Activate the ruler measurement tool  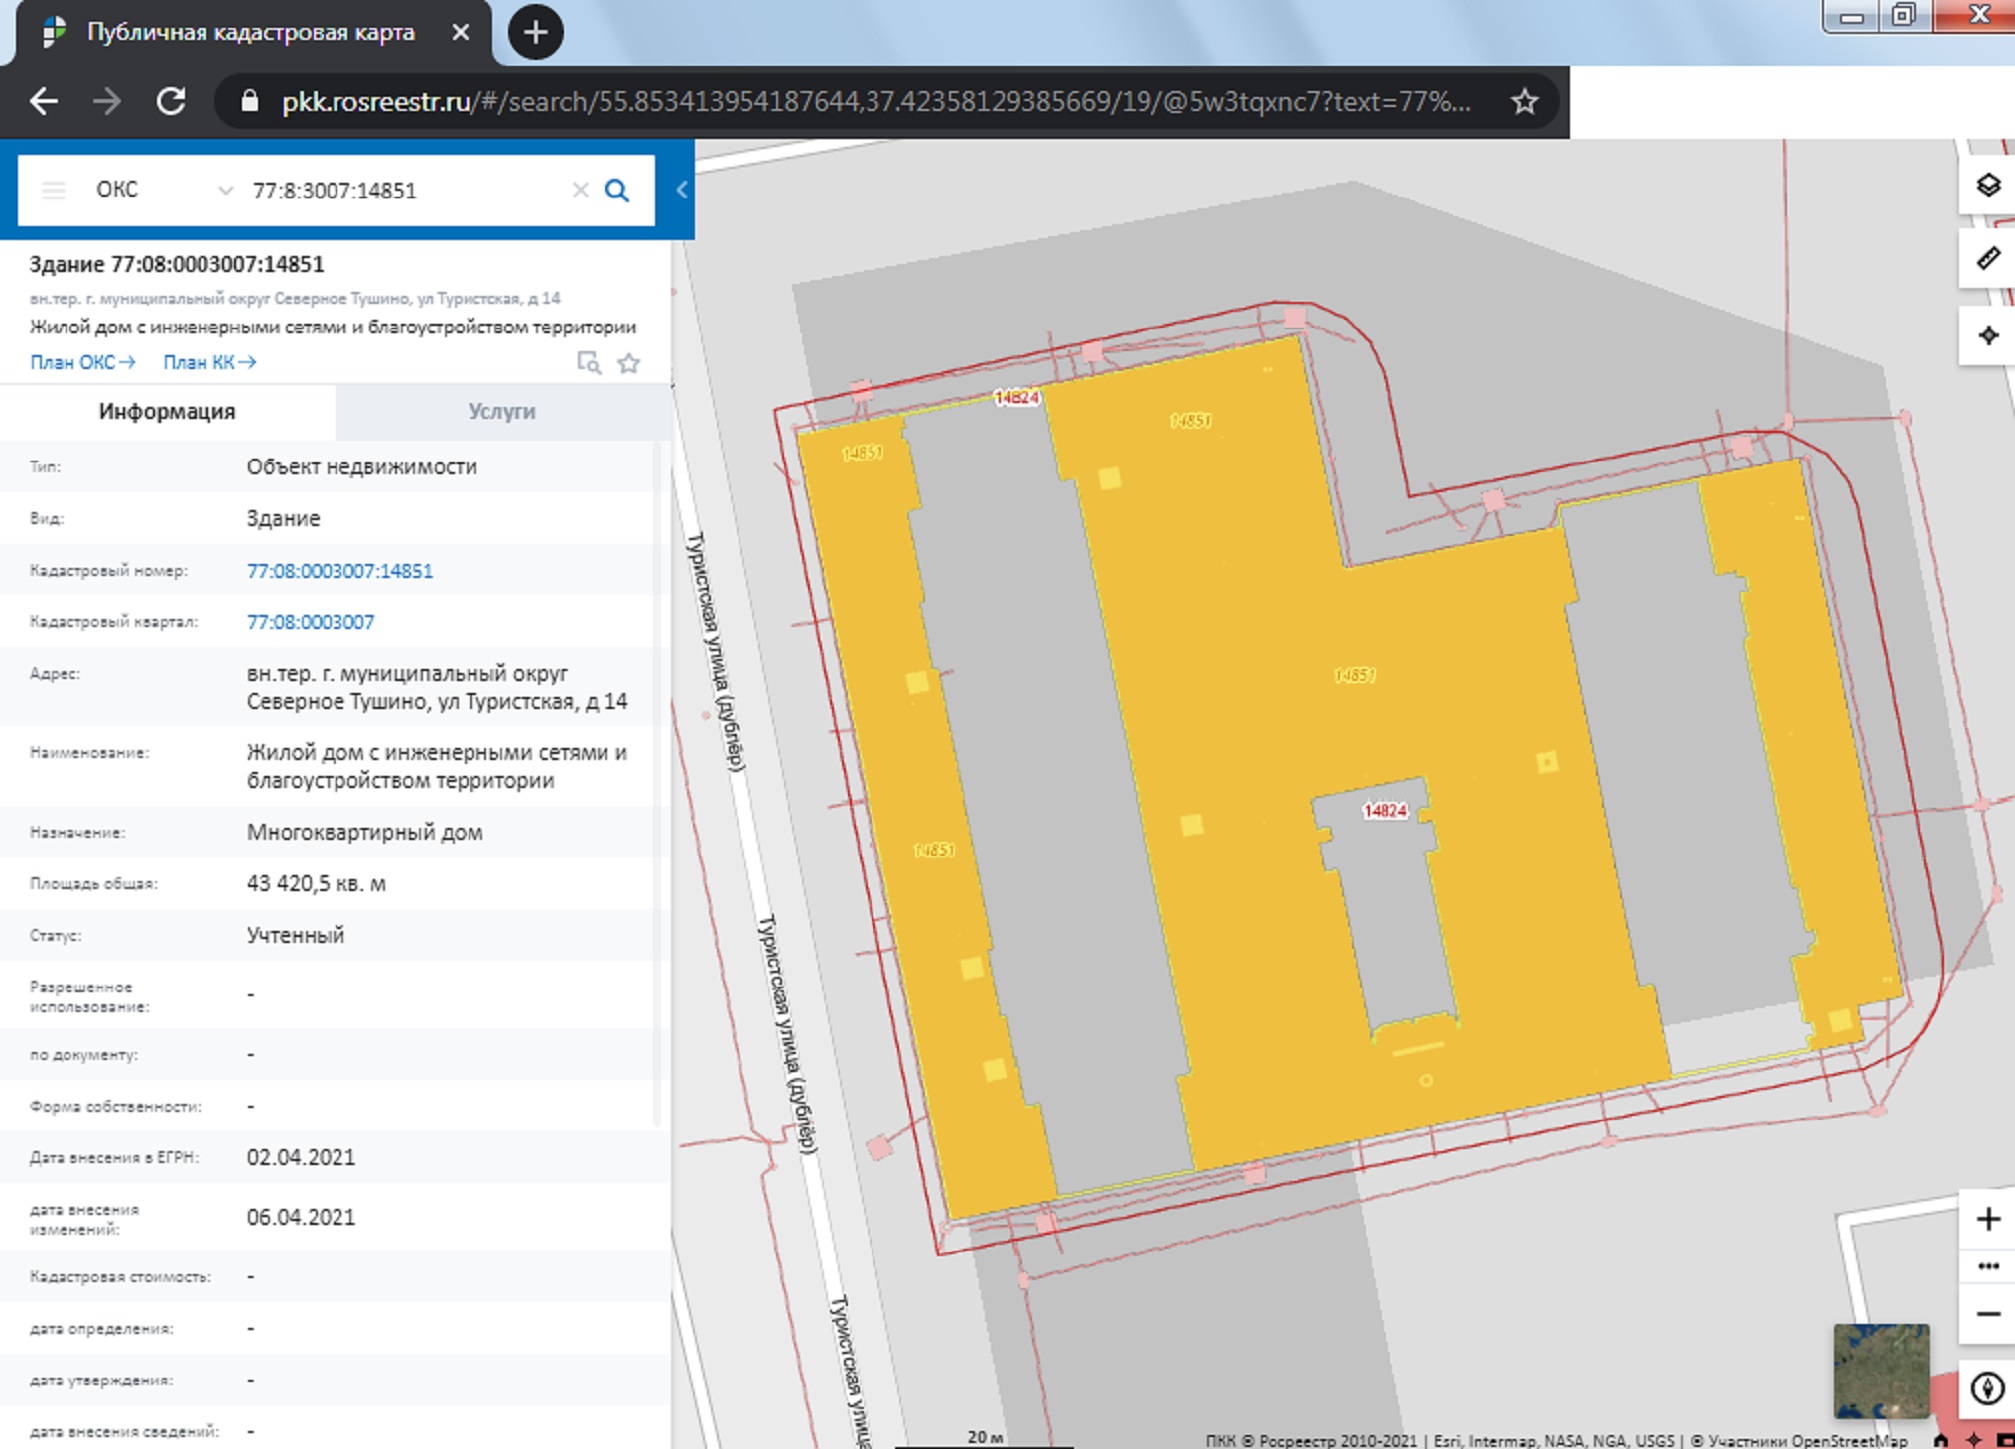[x=1987, y=259]
